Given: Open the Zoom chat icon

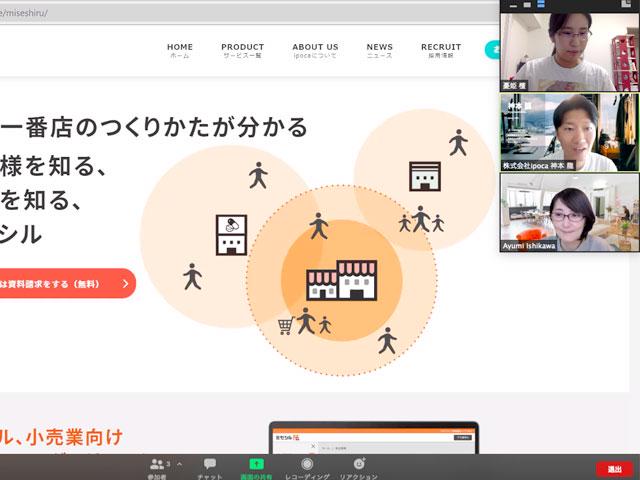Looking at the screenshot, I should tap(210, 464).
